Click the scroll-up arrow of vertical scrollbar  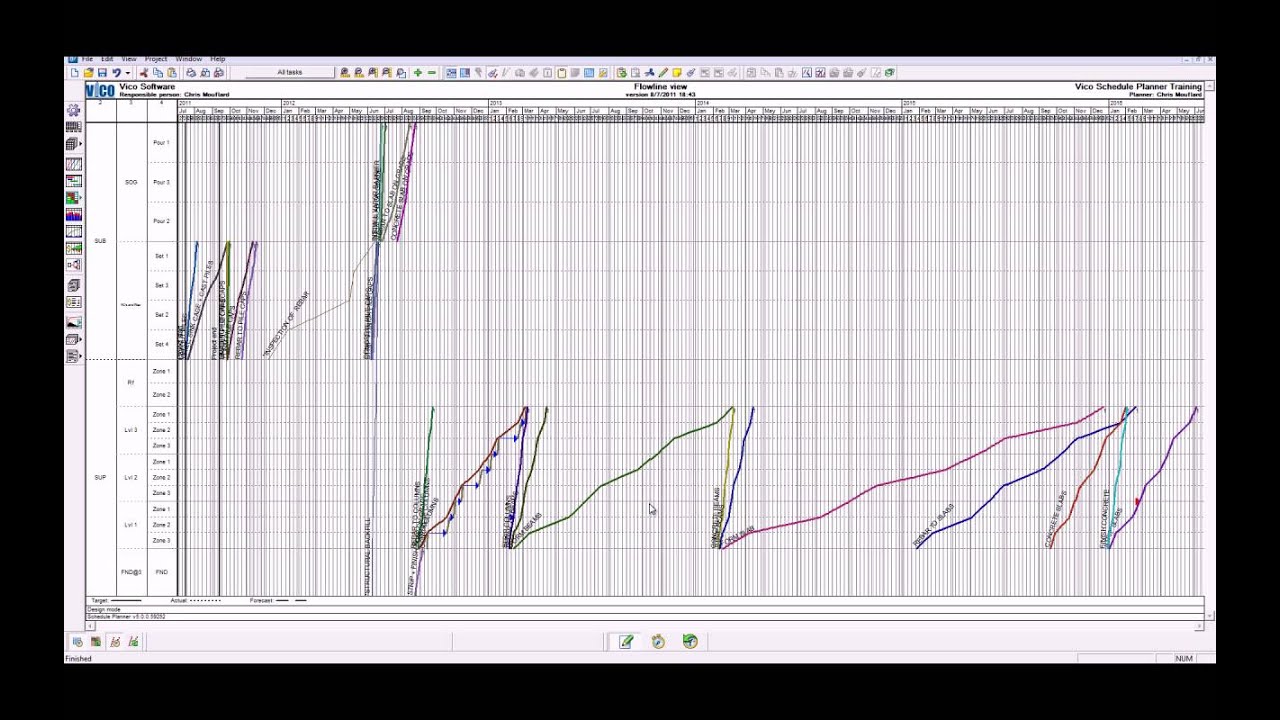[x=1210, y=87]
